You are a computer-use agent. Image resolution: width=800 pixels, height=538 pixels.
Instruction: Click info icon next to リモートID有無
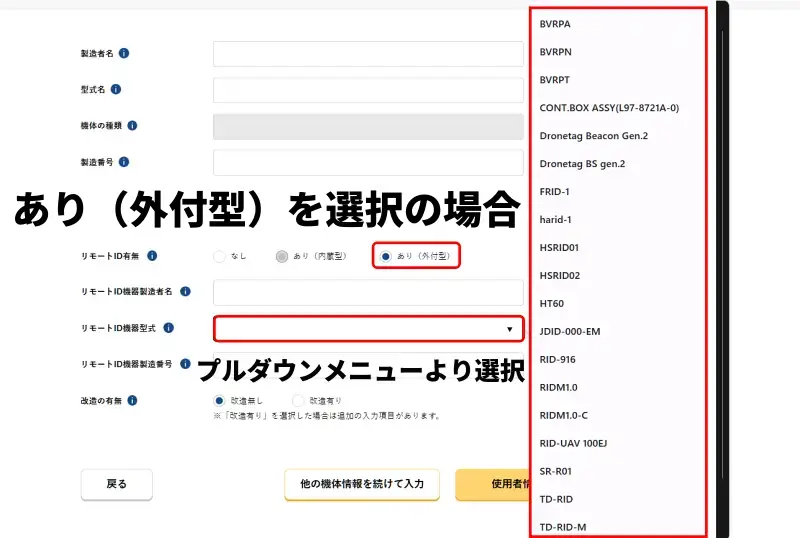tap(152, 256)
